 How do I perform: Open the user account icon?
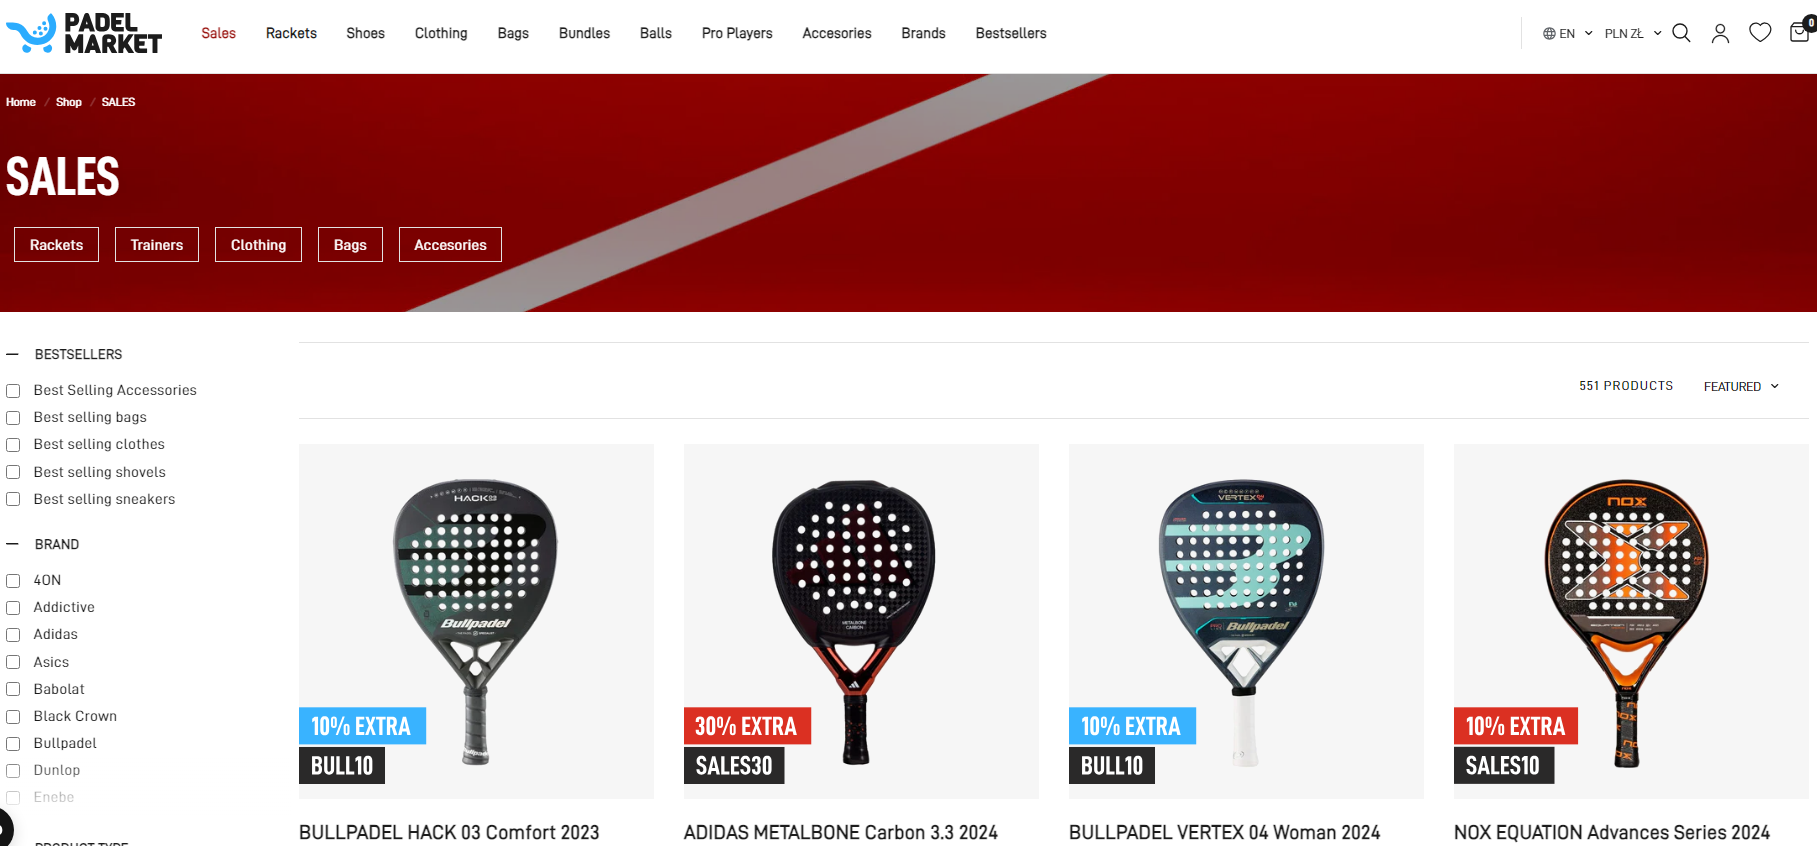[1720, 33]
